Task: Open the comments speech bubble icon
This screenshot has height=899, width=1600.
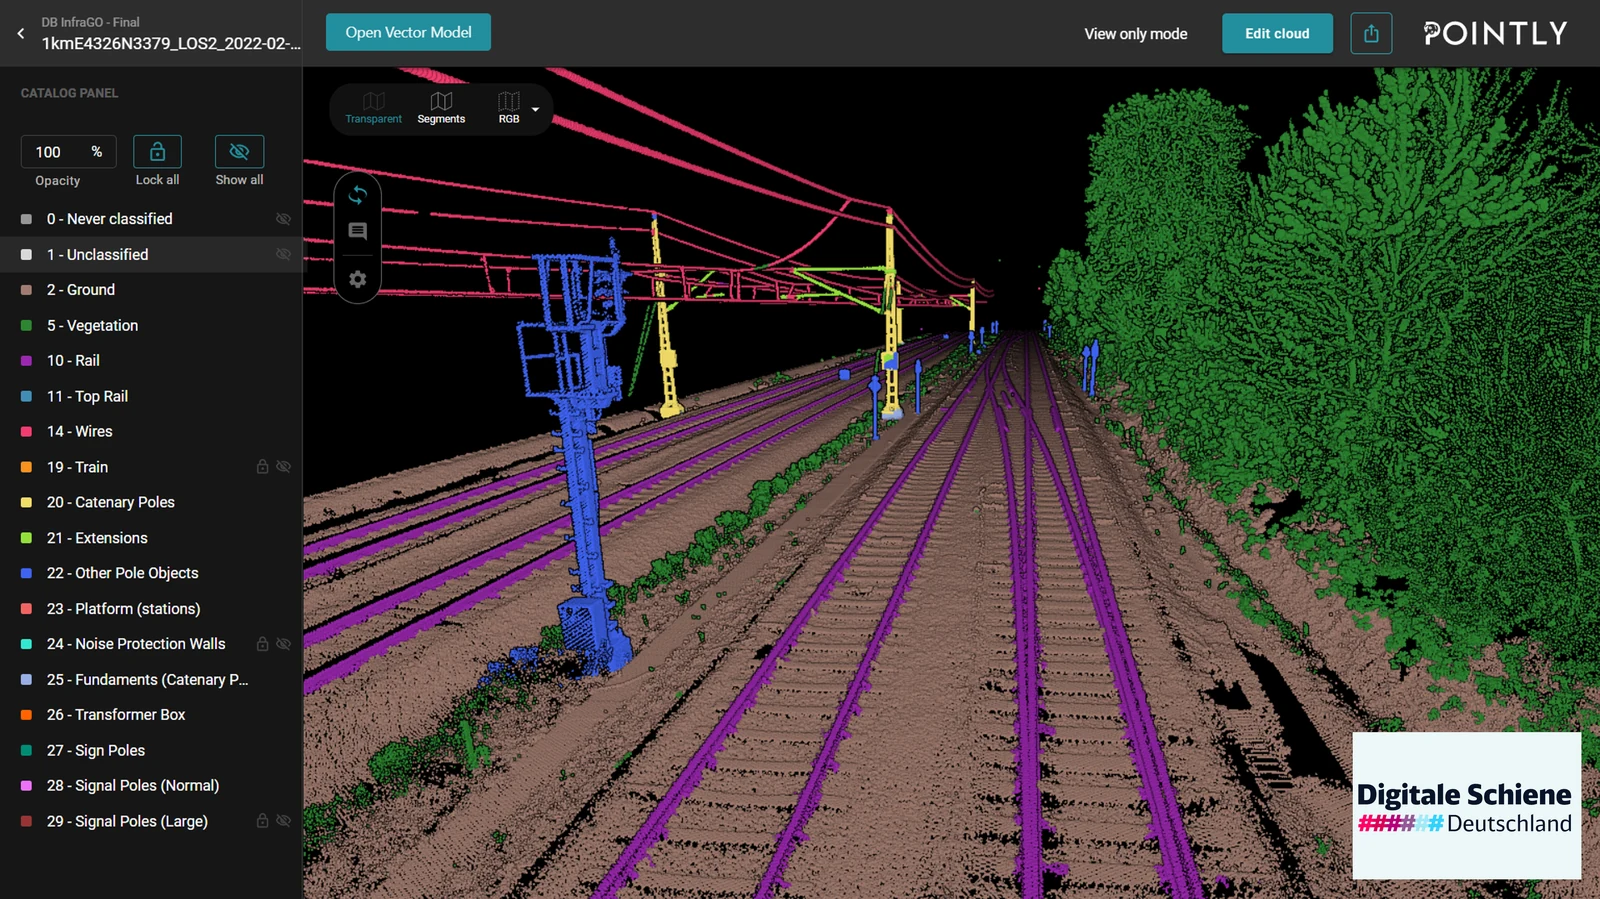Action: coord(357,231)
